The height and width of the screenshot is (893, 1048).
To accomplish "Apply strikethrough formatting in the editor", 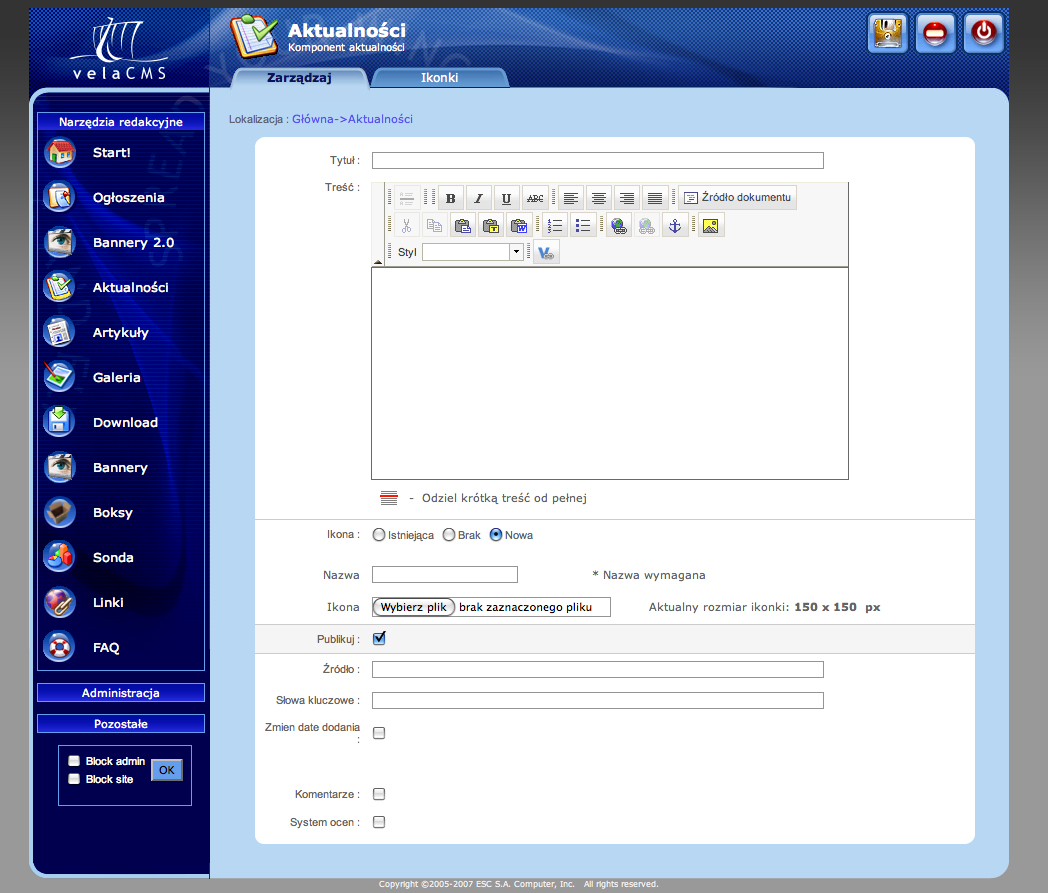I will (536, 198).
